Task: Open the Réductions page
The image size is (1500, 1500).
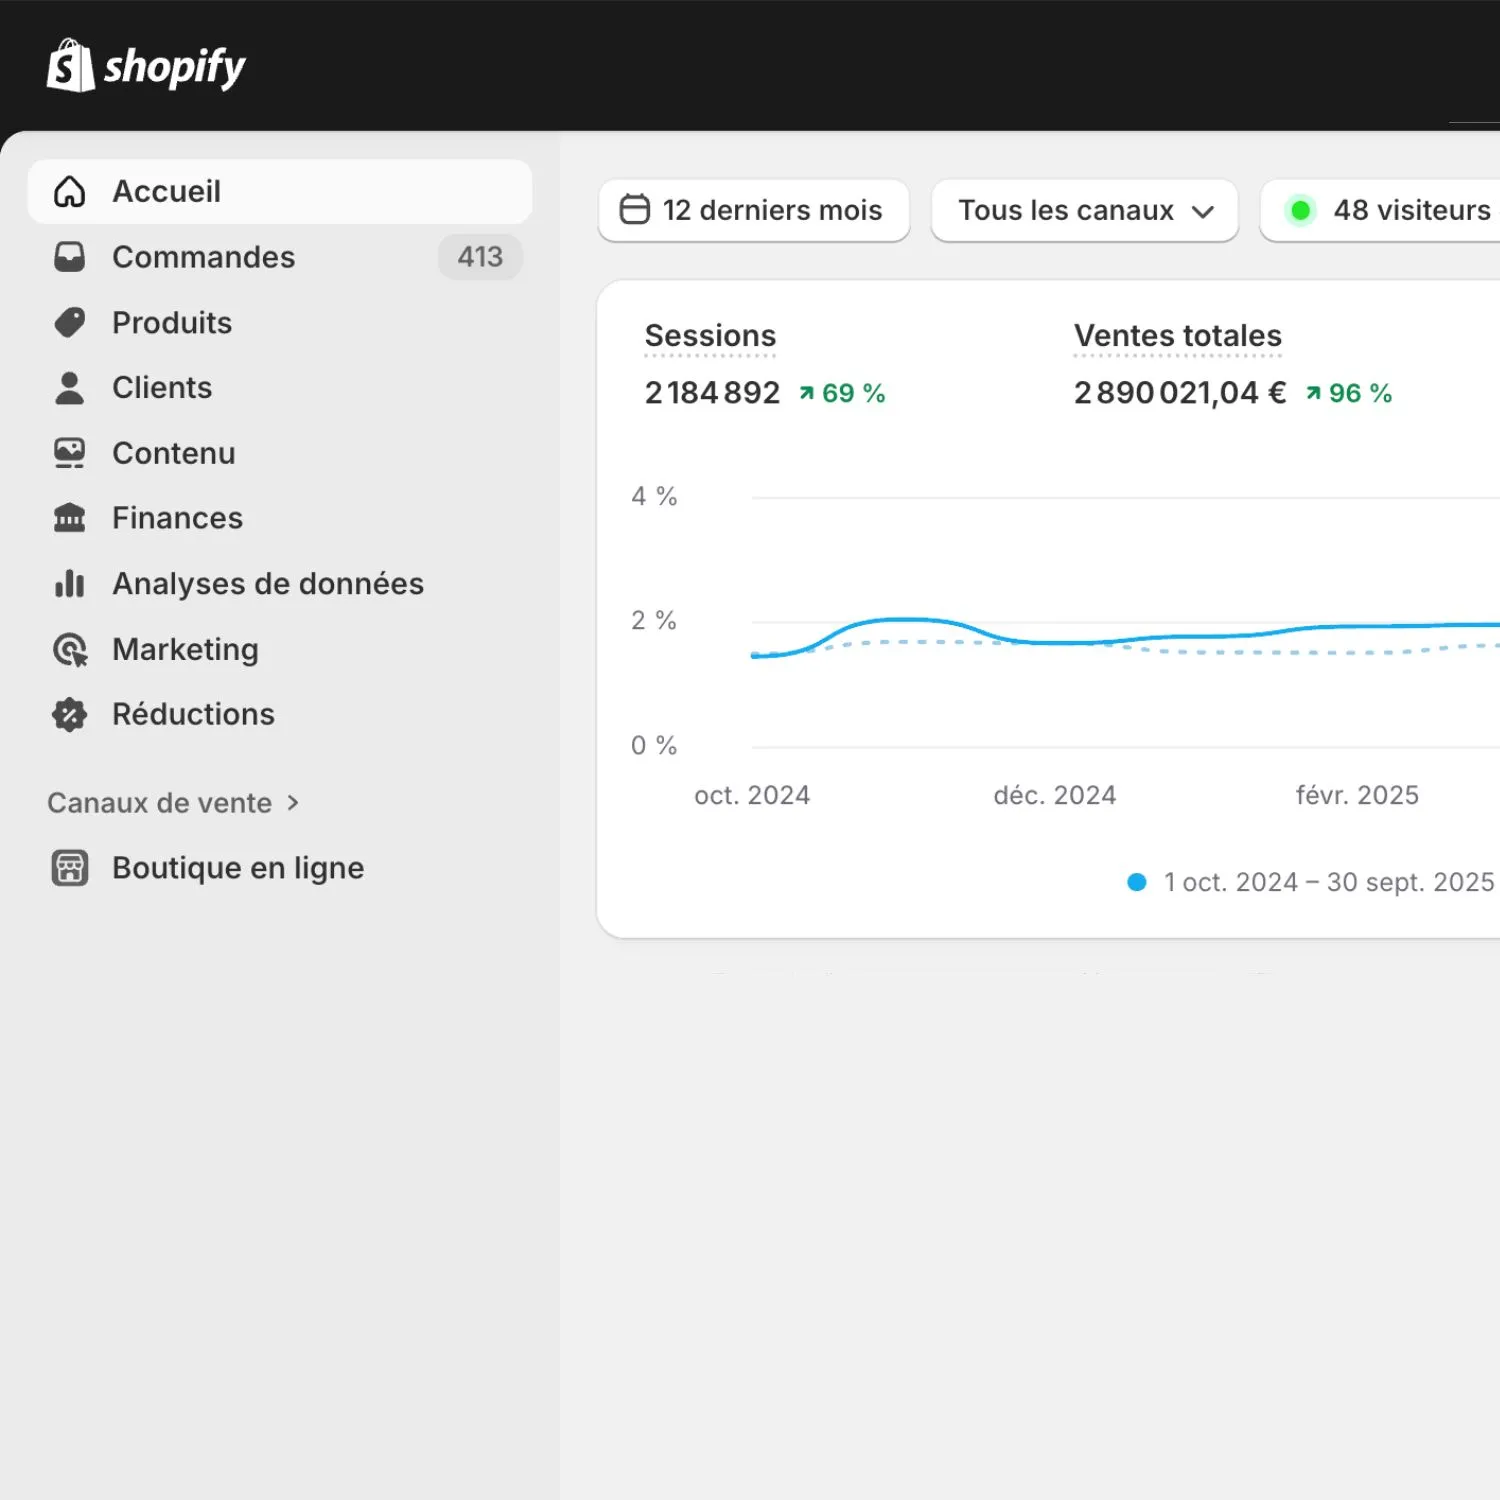Action: (280, 714)
